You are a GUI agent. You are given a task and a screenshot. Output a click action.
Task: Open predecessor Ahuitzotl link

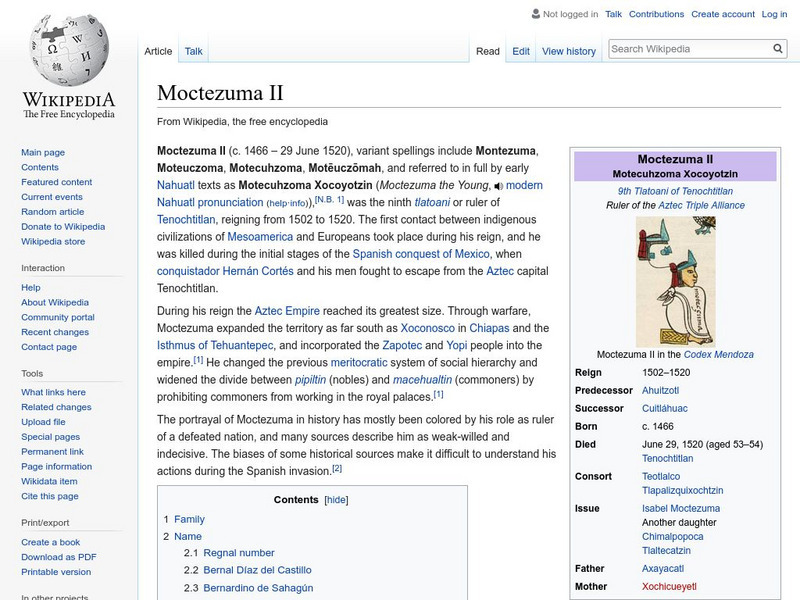tap(660, 391)
